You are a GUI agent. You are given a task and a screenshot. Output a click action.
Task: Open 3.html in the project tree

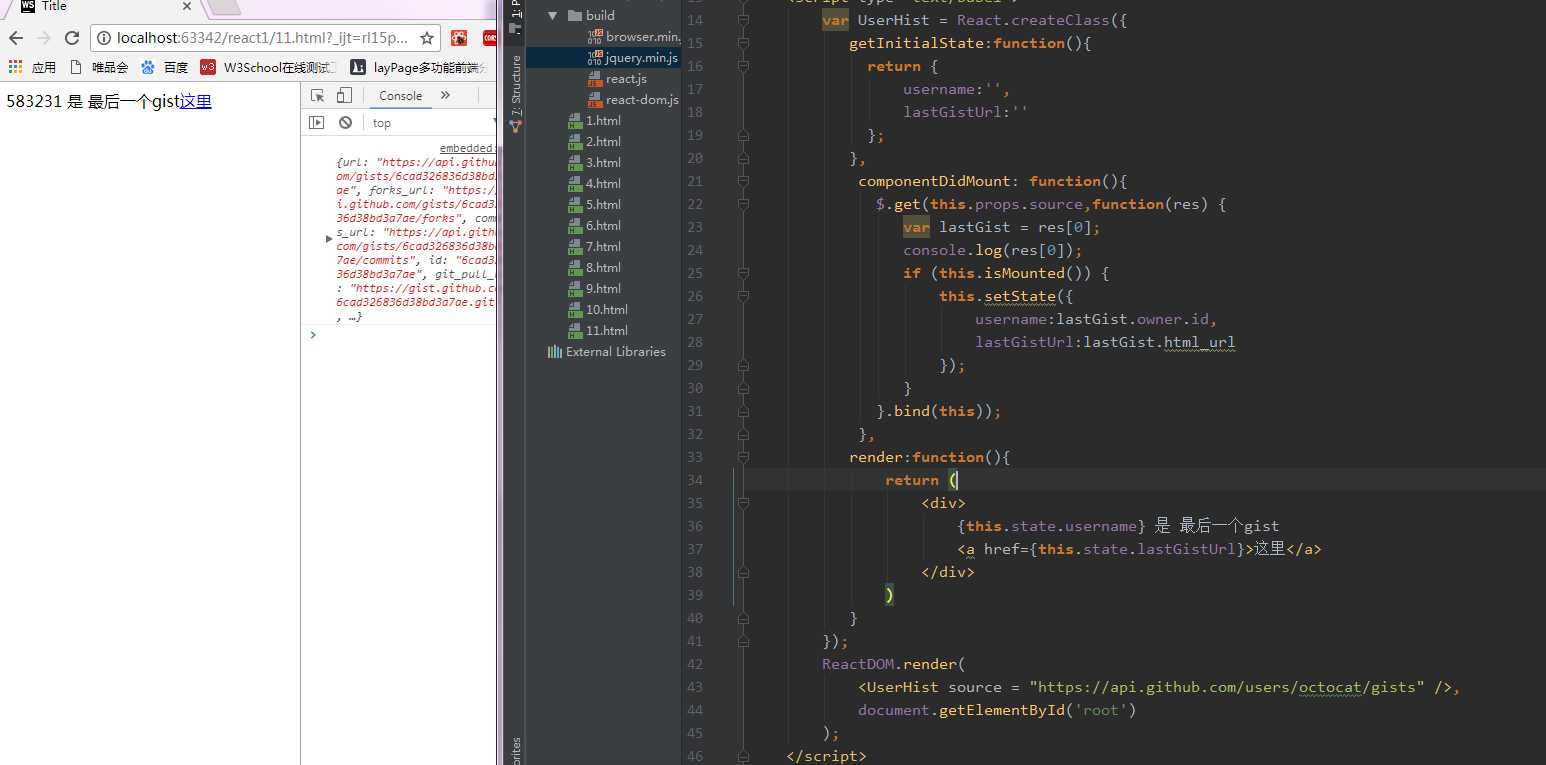(x=594, y=162)
